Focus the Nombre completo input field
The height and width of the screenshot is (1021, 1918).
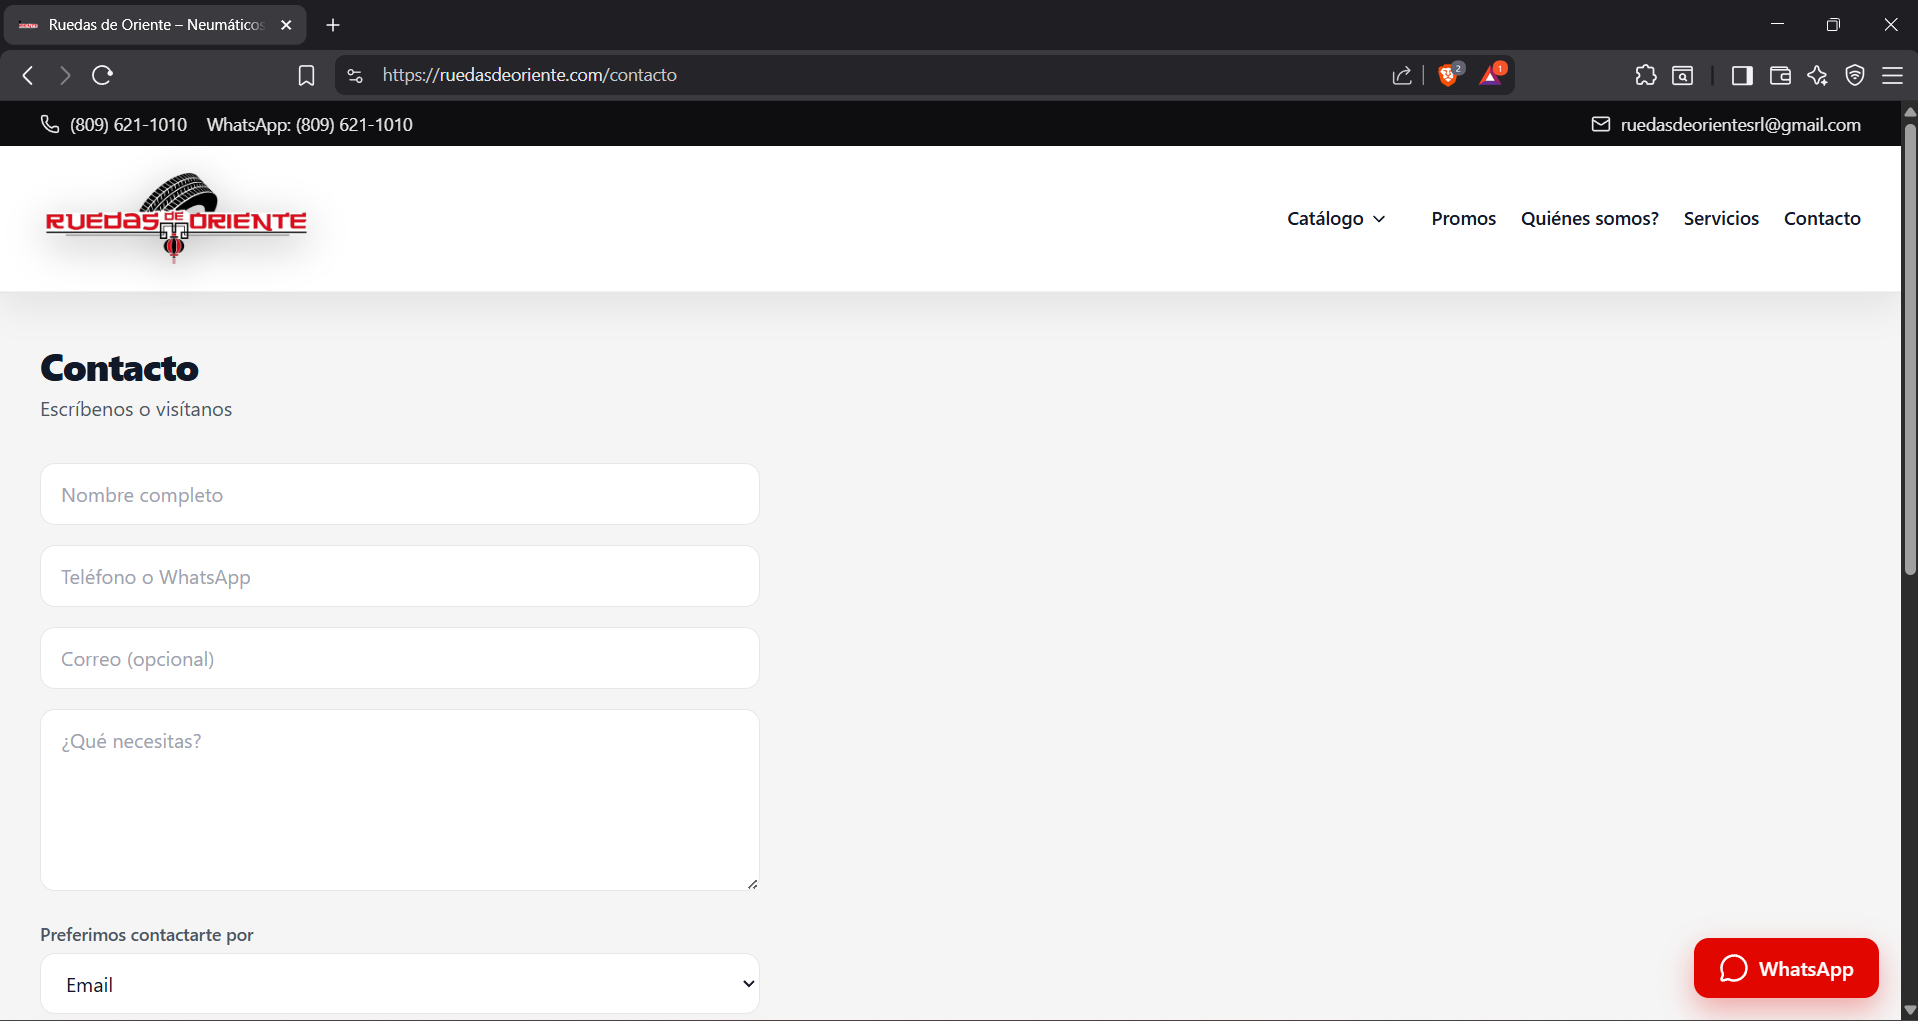(x=400, y=494)
